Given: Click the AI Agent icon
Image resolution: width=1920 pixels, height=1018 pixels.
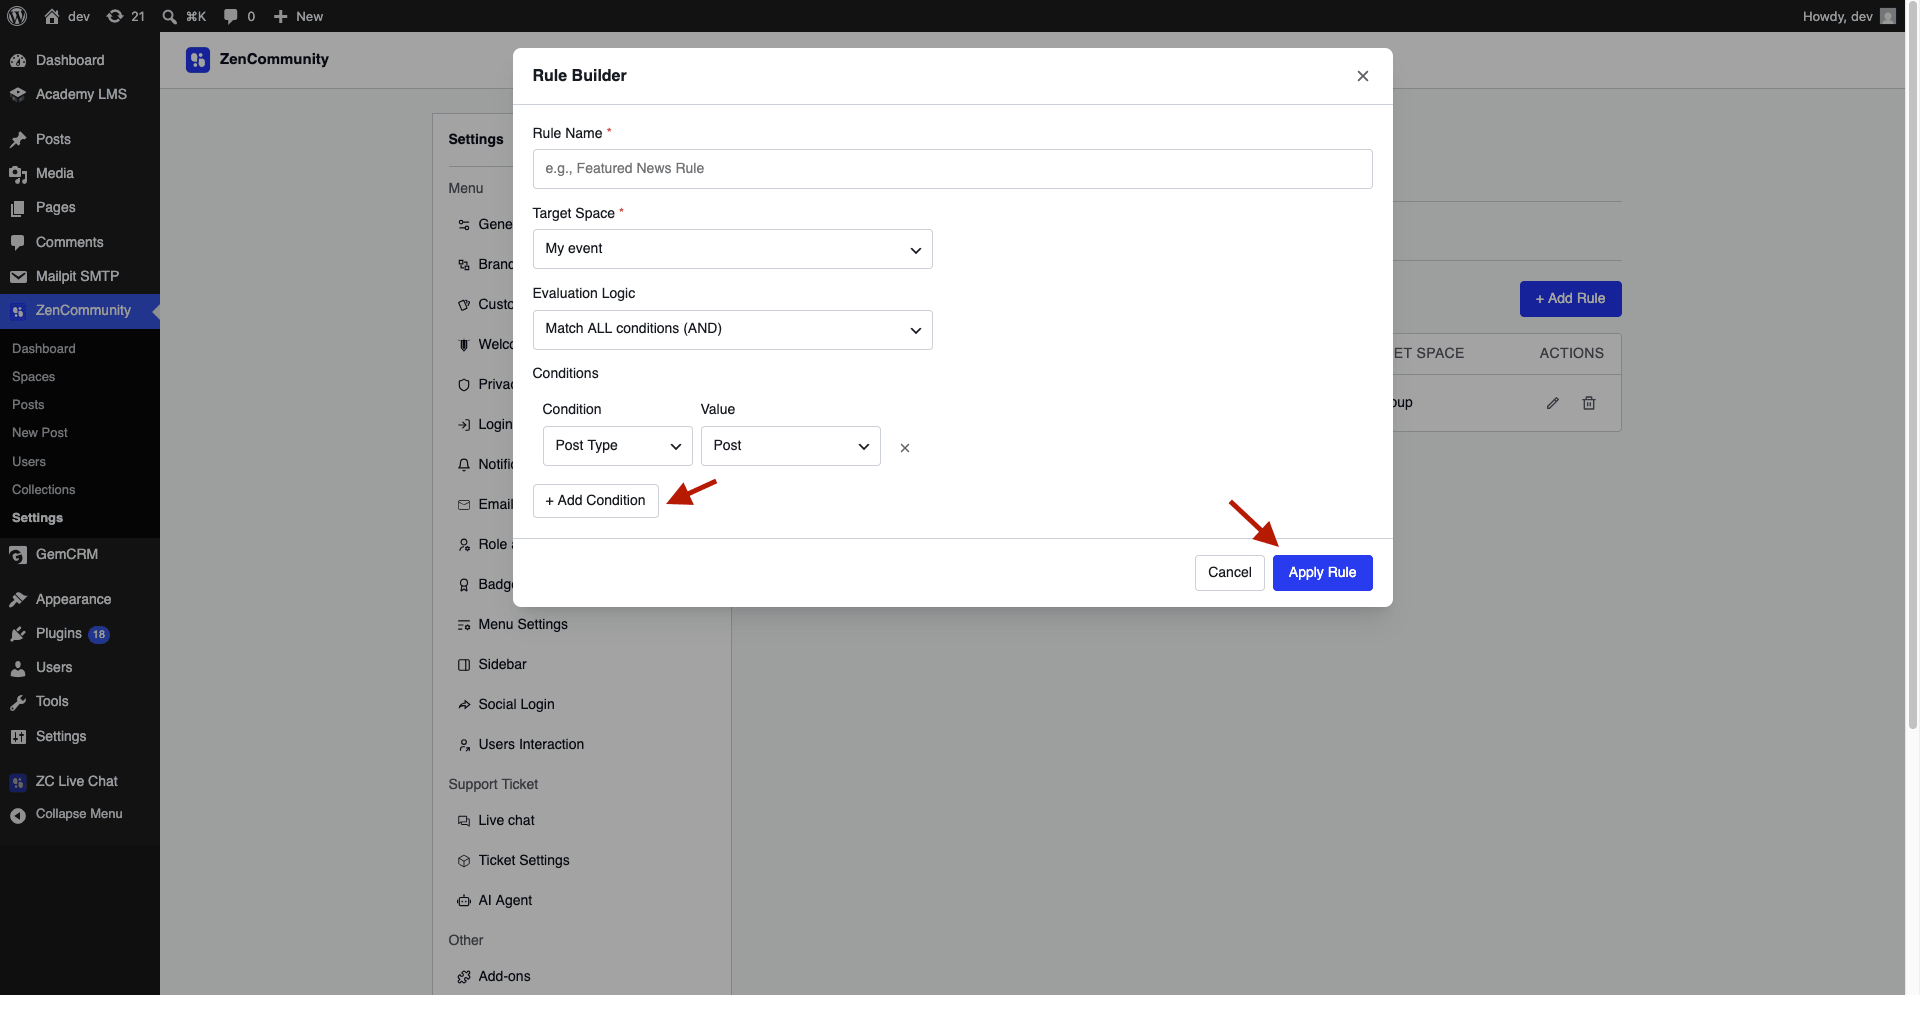Looking at the screenshot, I should [x=464, y=901].
